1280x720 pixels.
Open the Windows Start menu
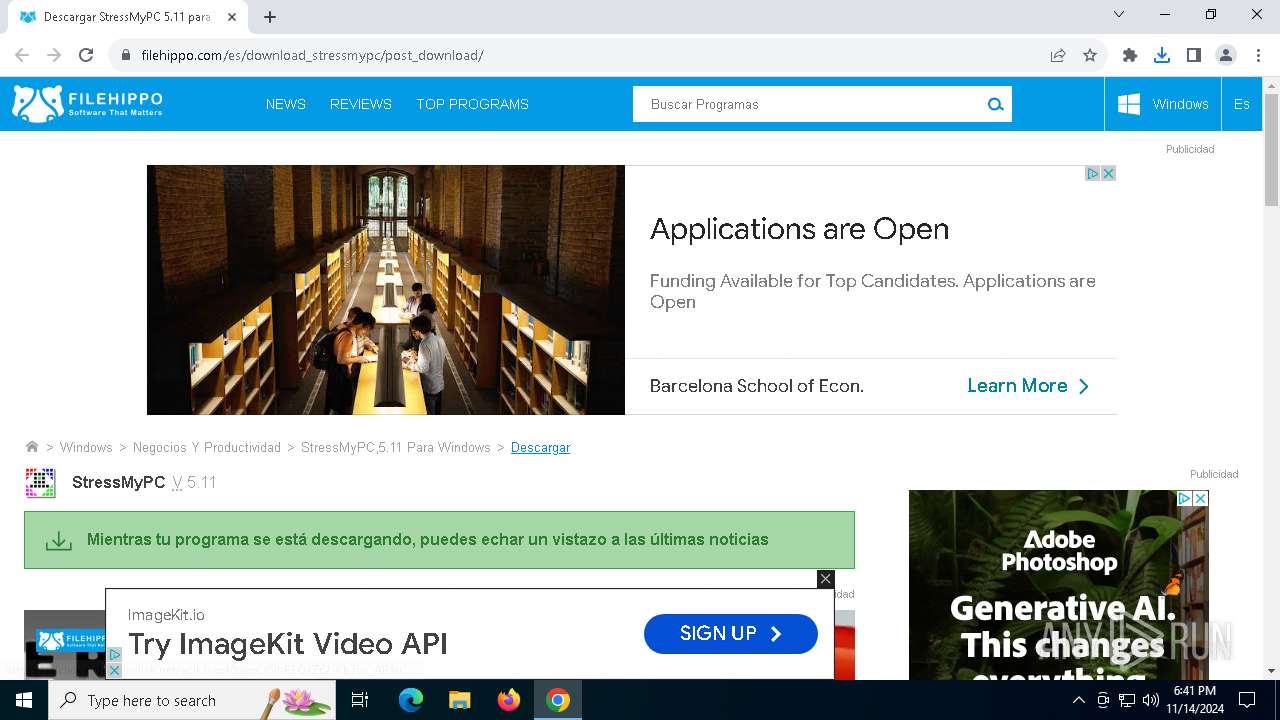[24, 700]
